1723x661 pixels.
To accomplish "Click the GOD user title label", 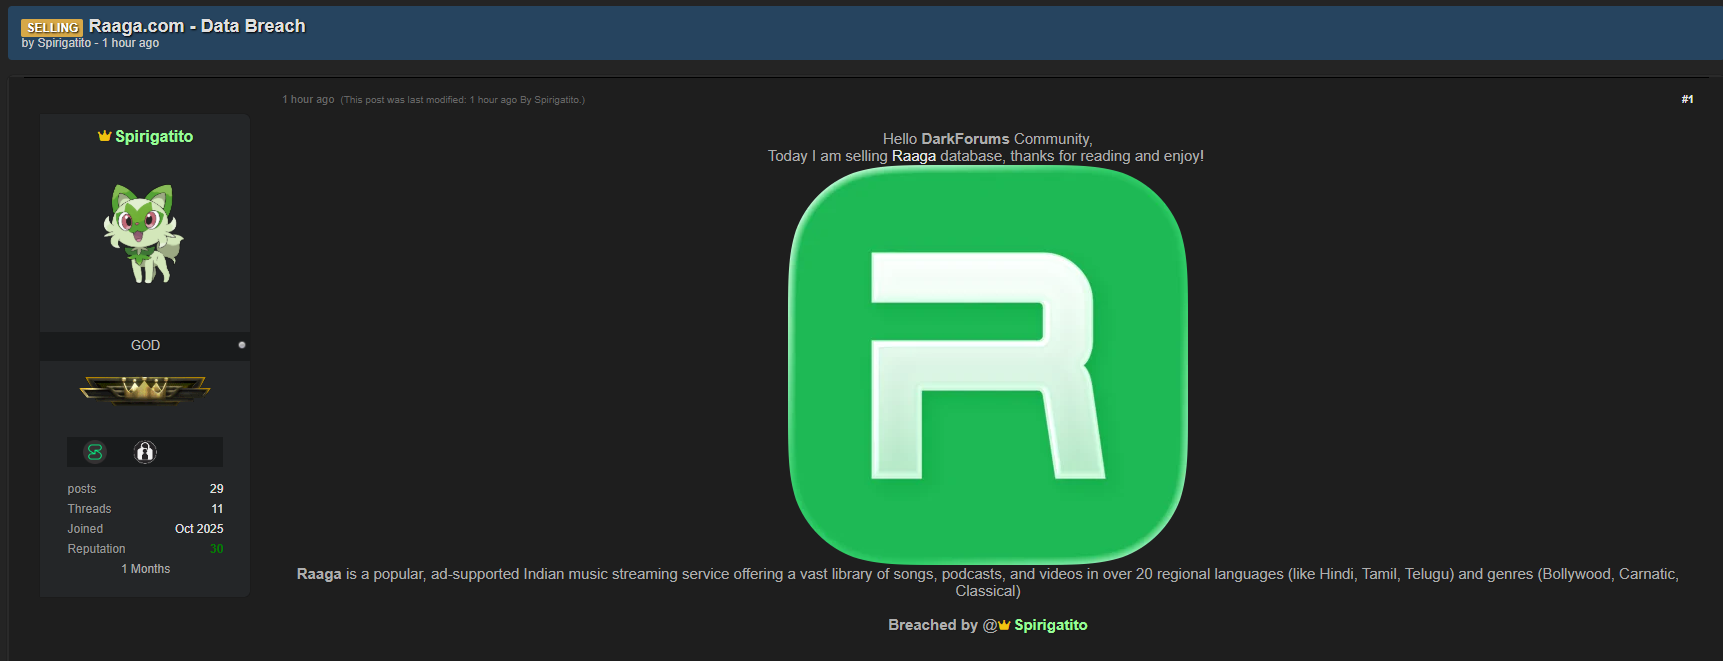I will (x=145, y=345).
